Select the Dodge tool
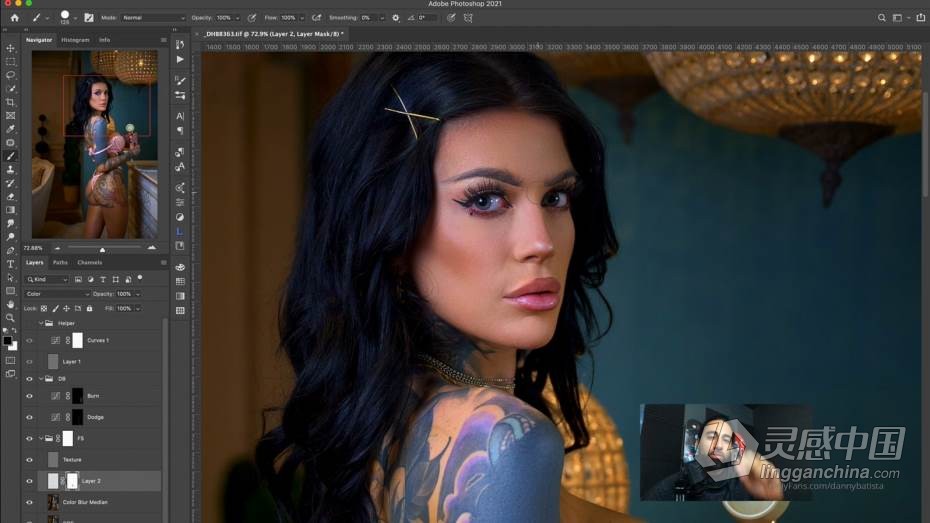930x523 pixels. (11, 237)
